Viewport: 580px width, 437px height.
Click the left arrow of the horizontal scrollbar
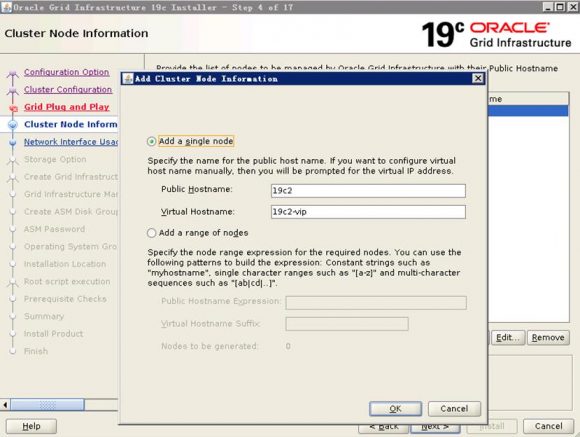[5, 405]
